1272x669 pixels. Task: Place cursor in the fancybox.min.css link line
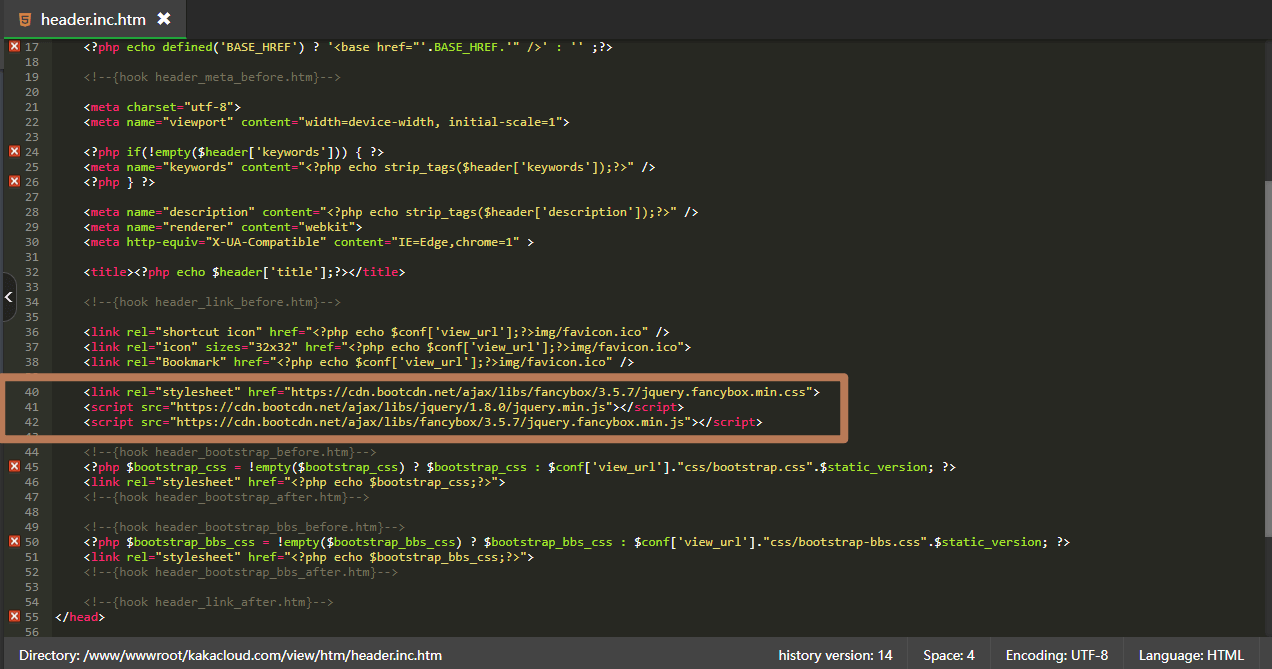[452, 392]
